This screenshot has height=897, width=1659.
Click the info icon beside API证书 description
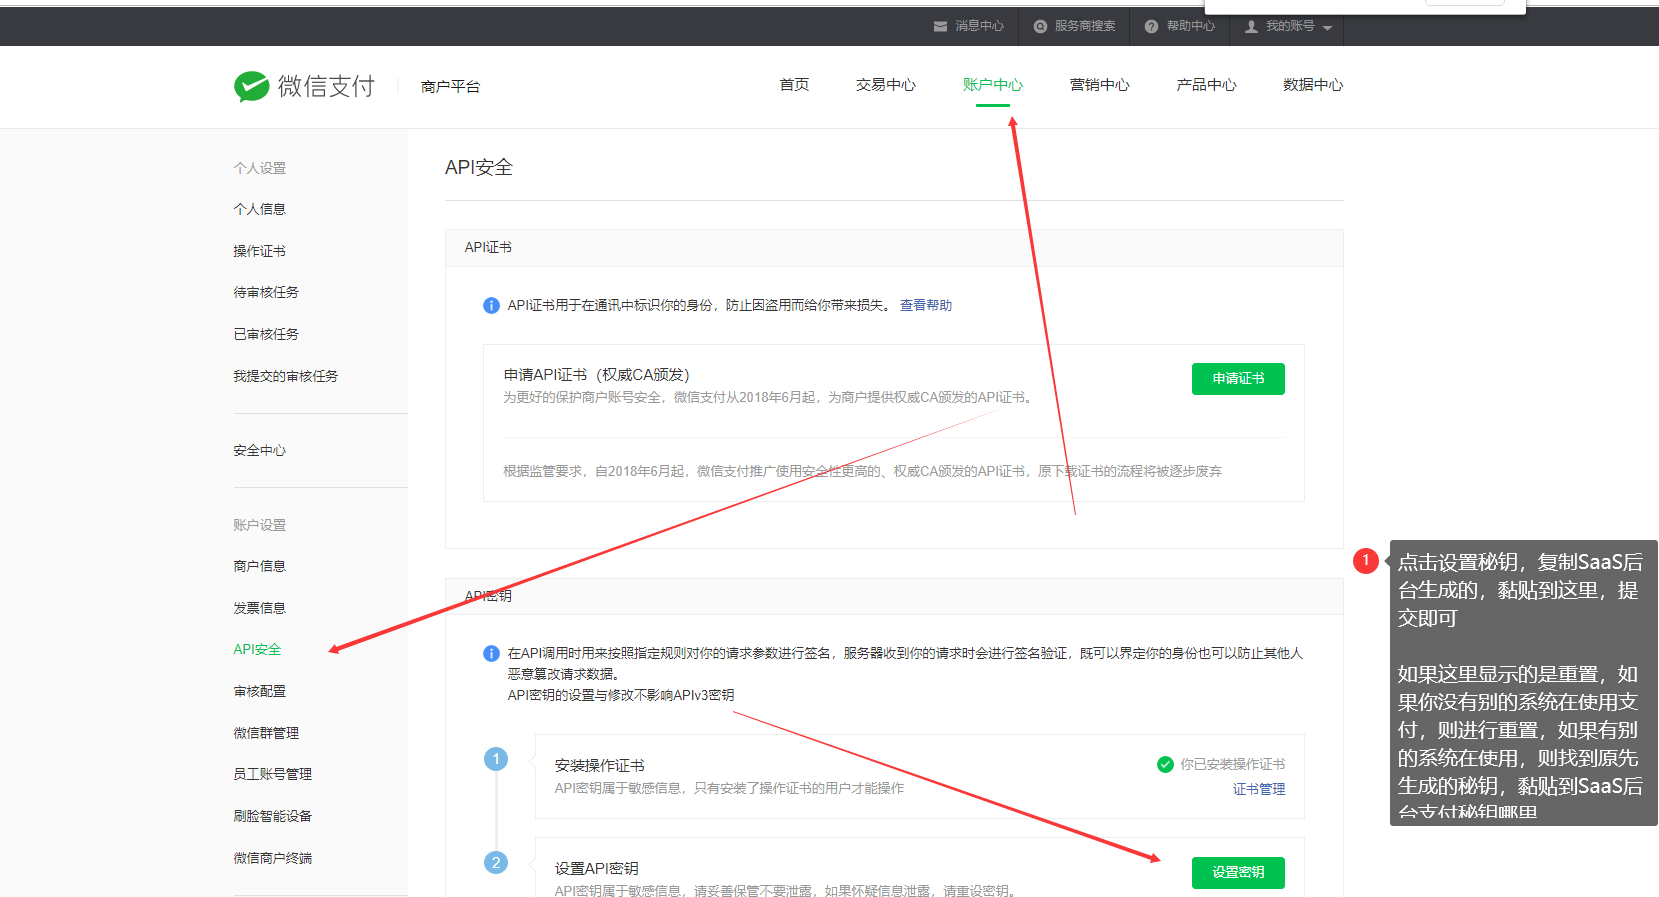(x=491, y=305)
